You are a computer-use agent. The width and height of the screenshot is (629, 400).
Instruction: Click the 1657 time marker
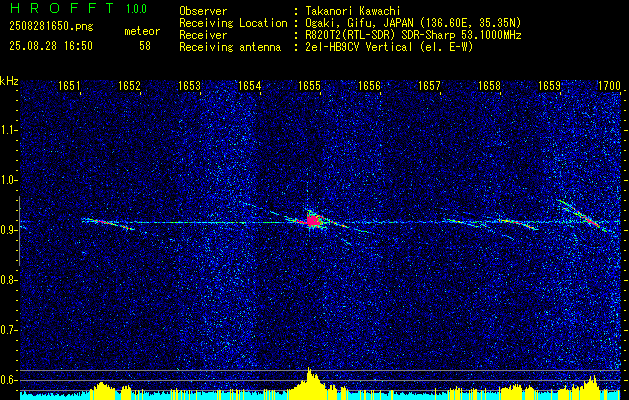pos(429,86)
